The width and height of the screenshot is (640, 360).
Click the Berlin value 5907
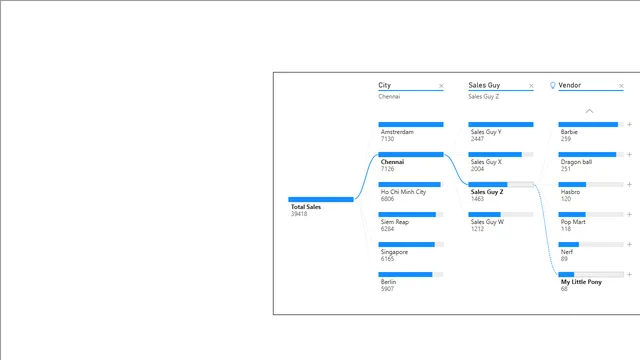(387, 289)
